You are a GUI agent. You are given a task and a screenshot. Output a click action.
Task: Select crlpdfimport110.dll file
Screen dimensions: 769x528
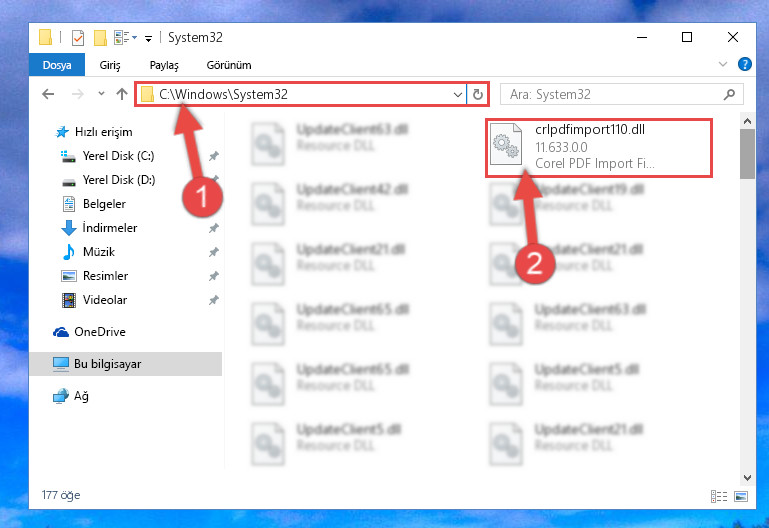pyautogui.click(x=599, y=148)
